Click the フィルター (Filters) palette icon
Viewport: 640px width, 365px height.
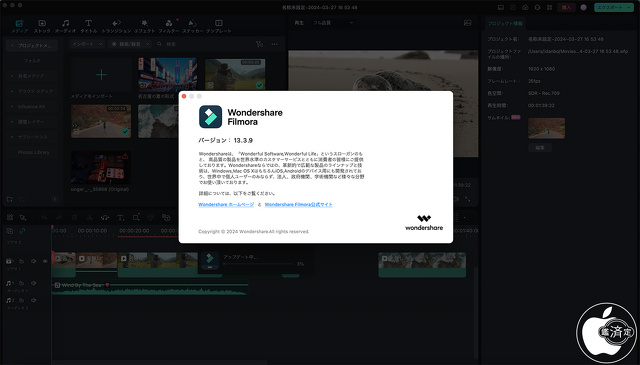click(x=169, y=23)
